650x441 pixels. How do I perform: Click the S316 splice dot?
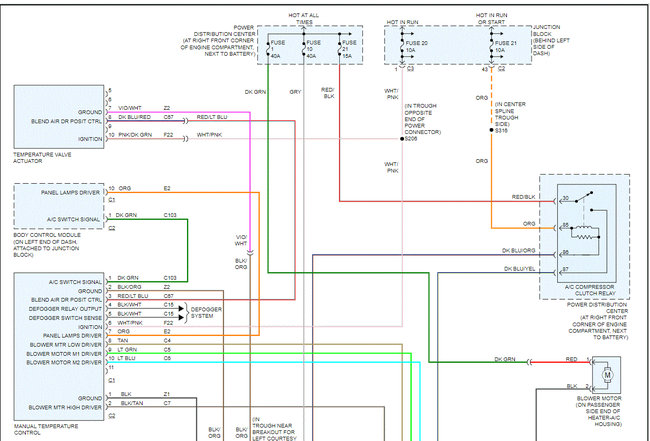click(492, 130)
